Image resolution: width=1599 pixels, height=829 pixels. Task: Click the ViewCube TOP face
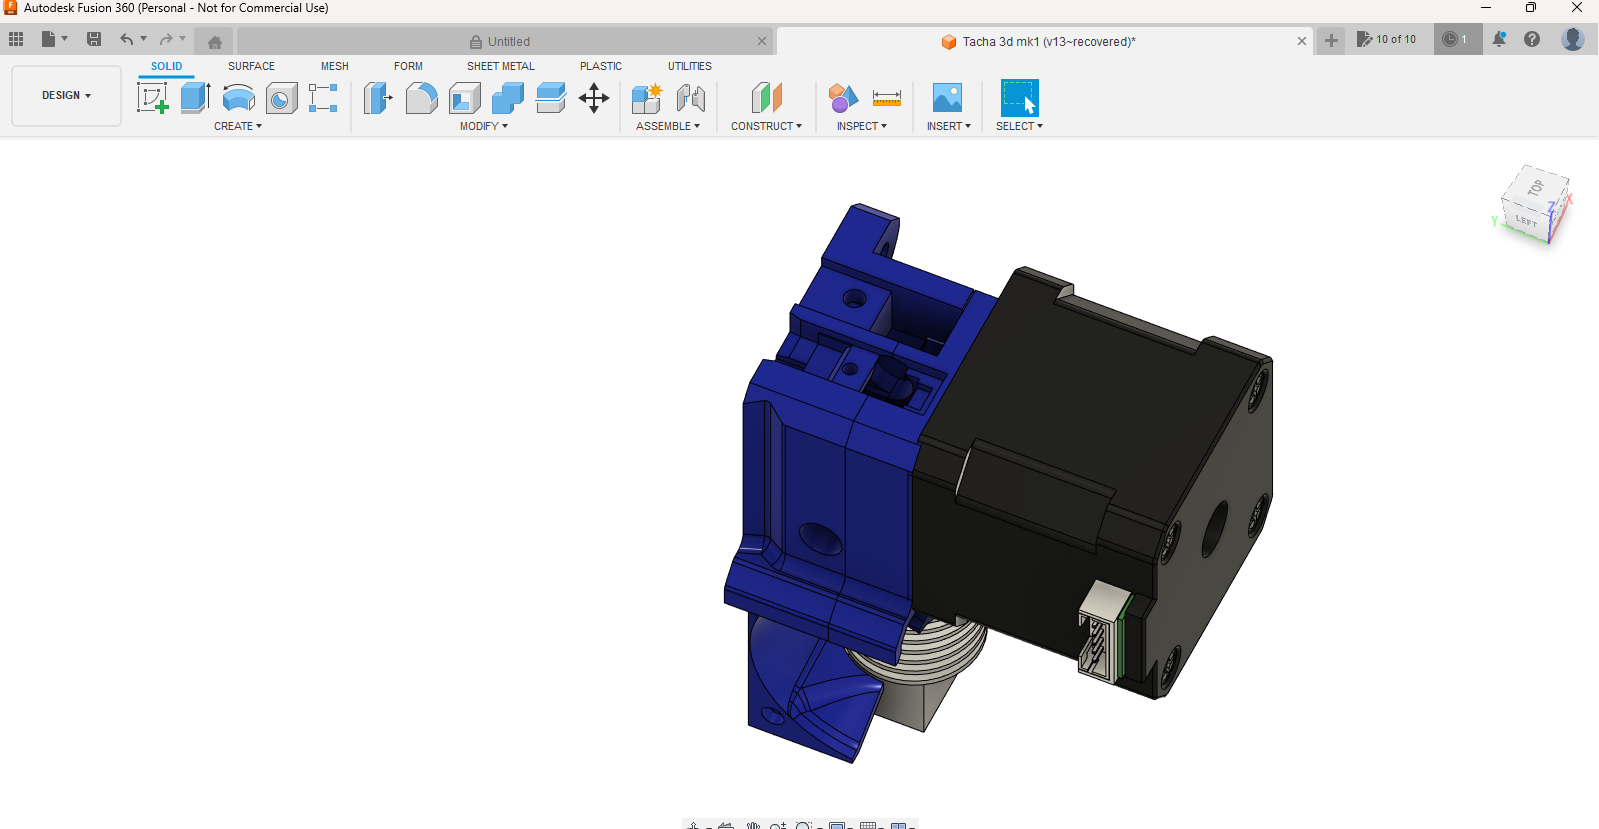[1535, 187]
